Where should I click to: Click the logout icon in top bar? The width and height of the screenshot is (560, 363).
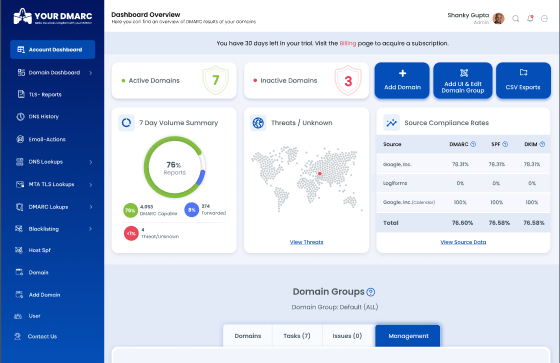click(544, 19)
